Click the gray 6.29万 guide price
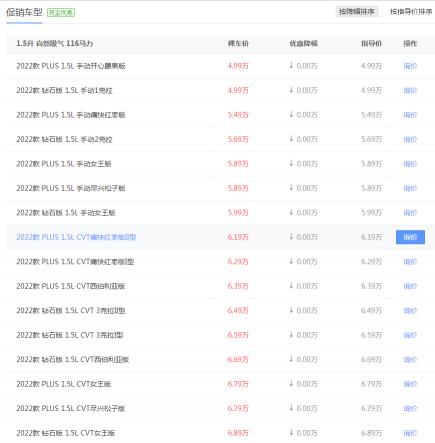The image size is (435, 443). tap(372, 262)
